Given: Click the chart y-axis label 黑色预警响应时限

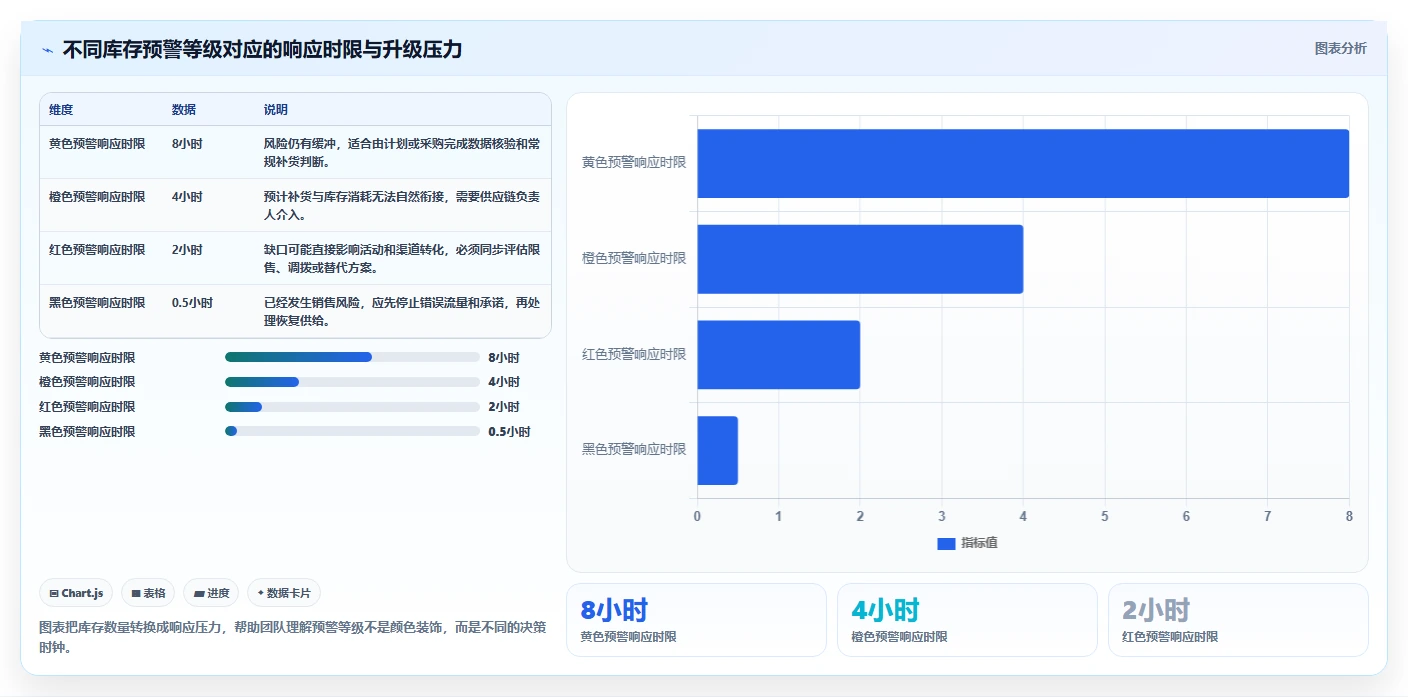Looking at the screenshot, I should tap(634, 450).
